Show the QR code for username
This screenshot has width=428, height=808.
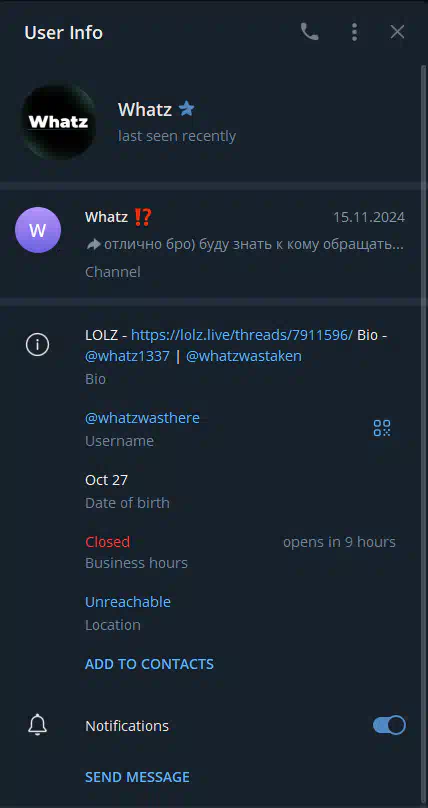pyautogui.click(x=382, y=428)
